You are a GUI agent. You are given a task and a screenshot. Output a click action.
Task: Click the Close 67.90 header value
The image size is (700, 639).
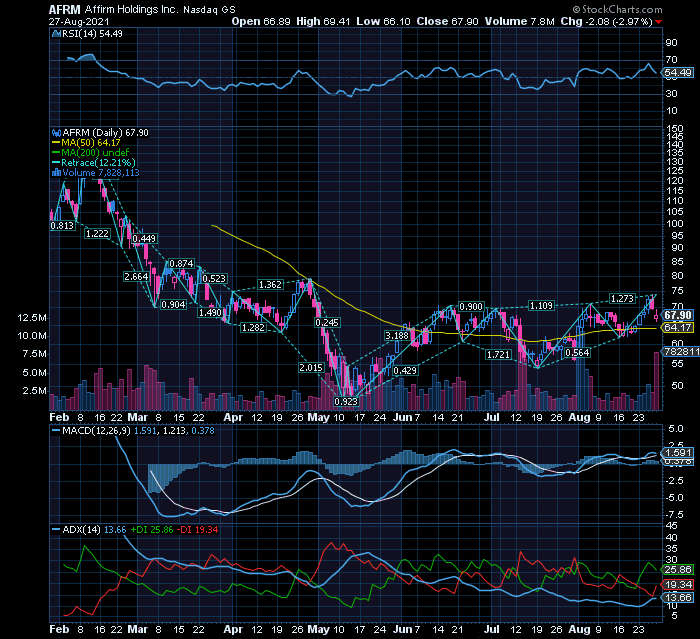coord(447,21)
